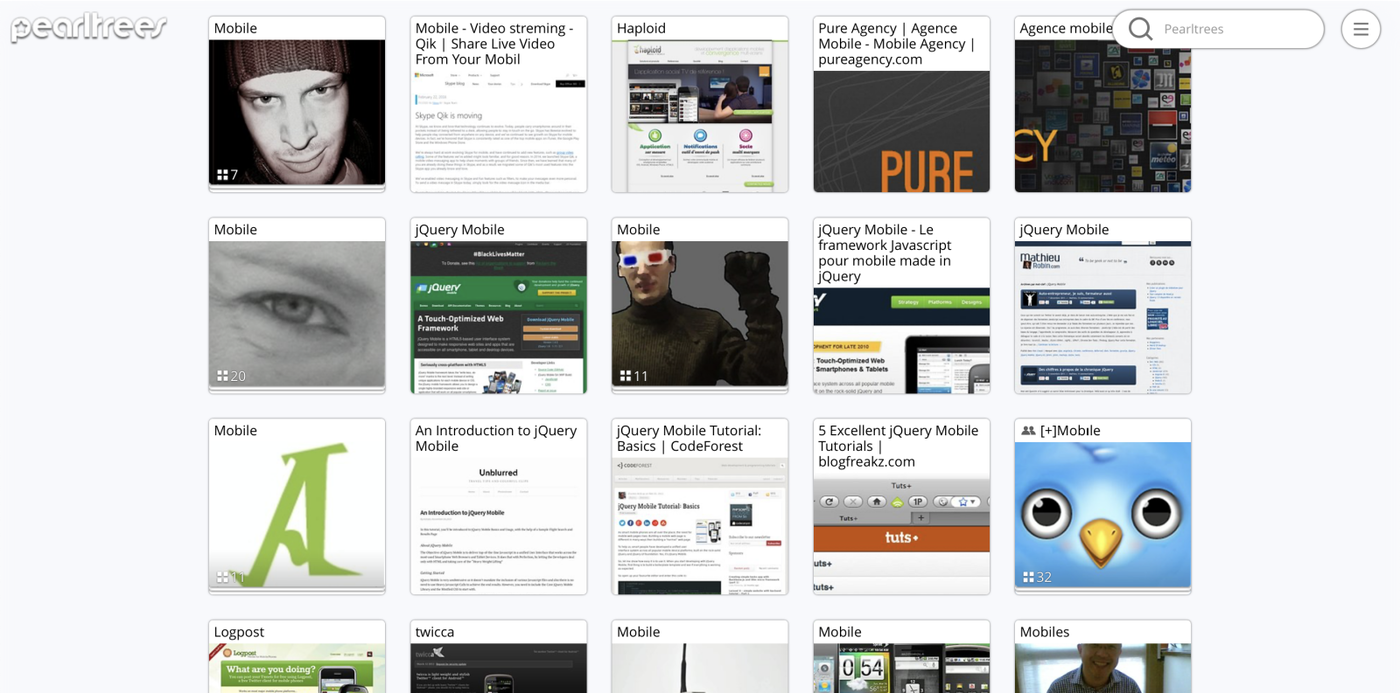Click the grid count icon showing 11 on 3D glasses tile
The width and height of the screenshot is (1400, 693).
click(x=625, y=376)
